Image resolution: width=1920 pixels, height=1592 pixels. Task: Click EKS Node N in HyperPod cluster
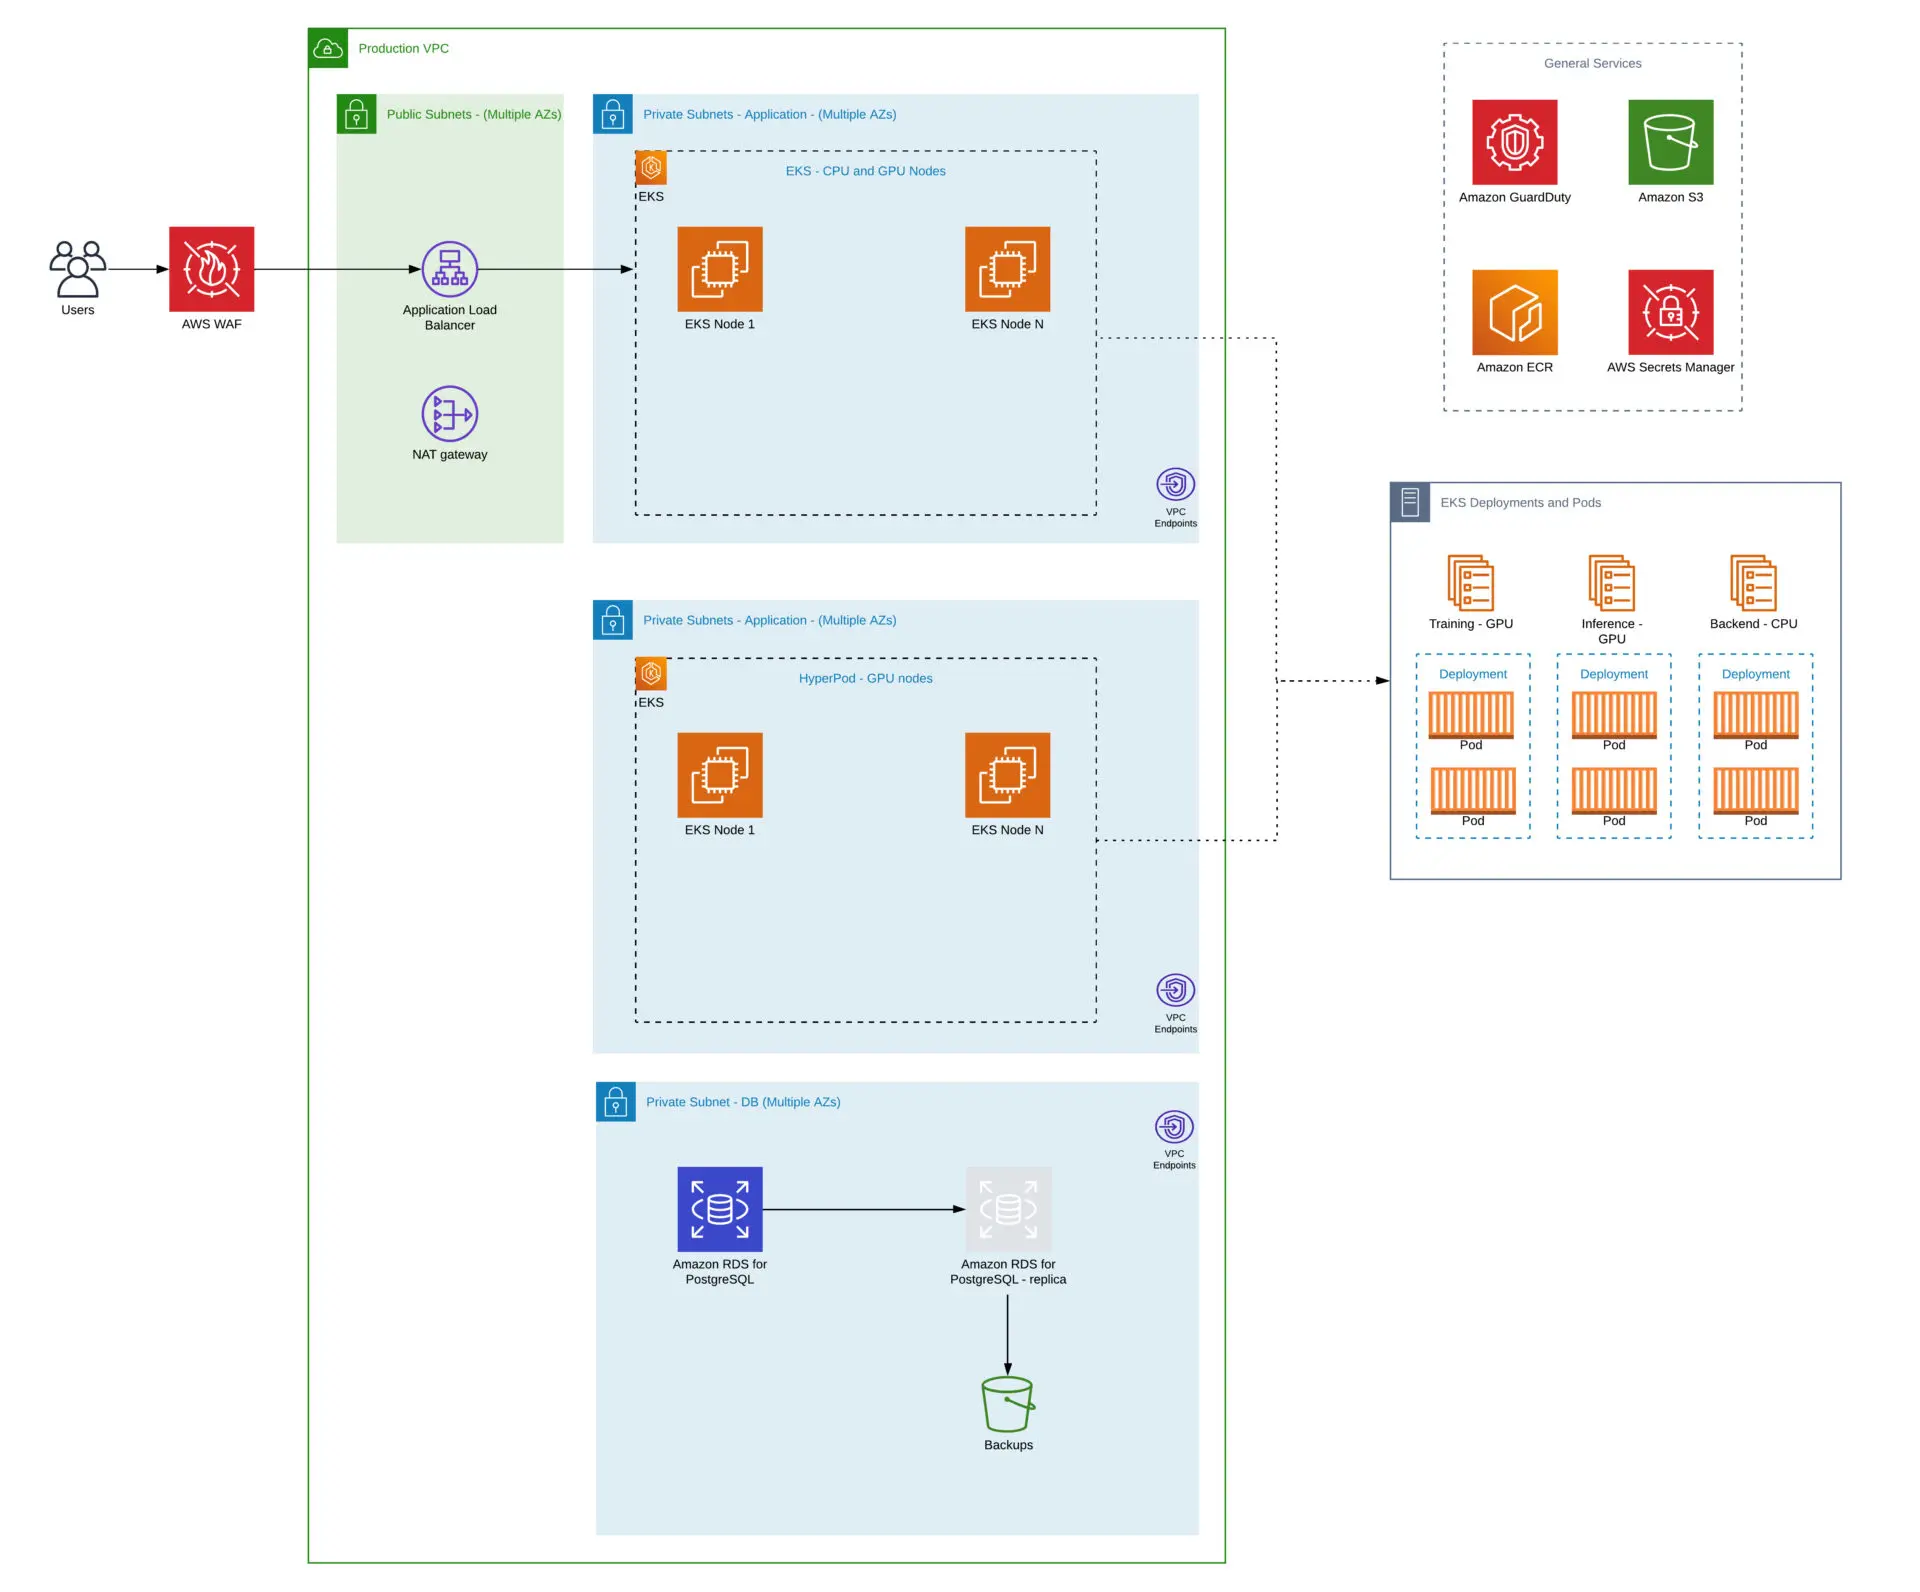pyautogui.click(x=1007, y=775)
